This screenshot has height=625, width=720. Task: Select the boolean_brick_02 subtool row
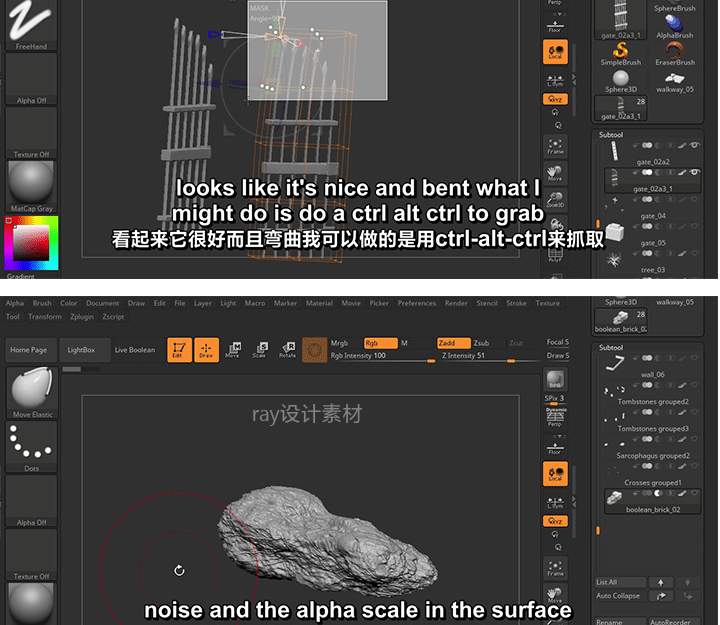(652, 501)
